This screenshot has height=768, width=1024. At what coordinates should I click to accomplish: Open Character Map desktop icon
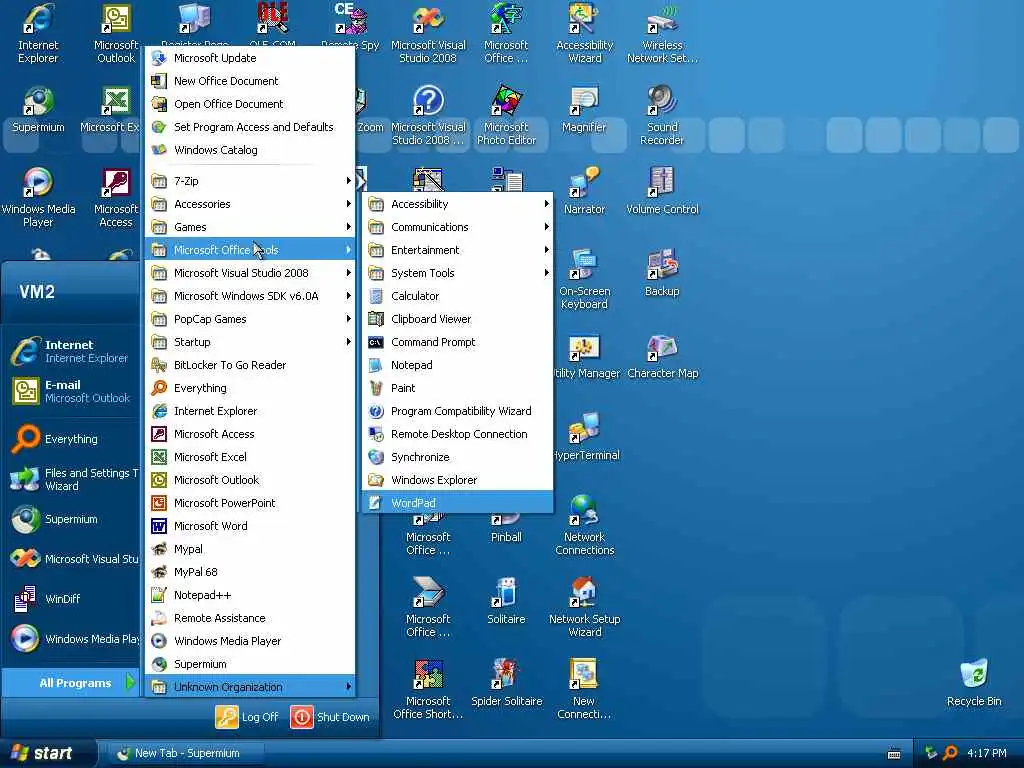662,355
